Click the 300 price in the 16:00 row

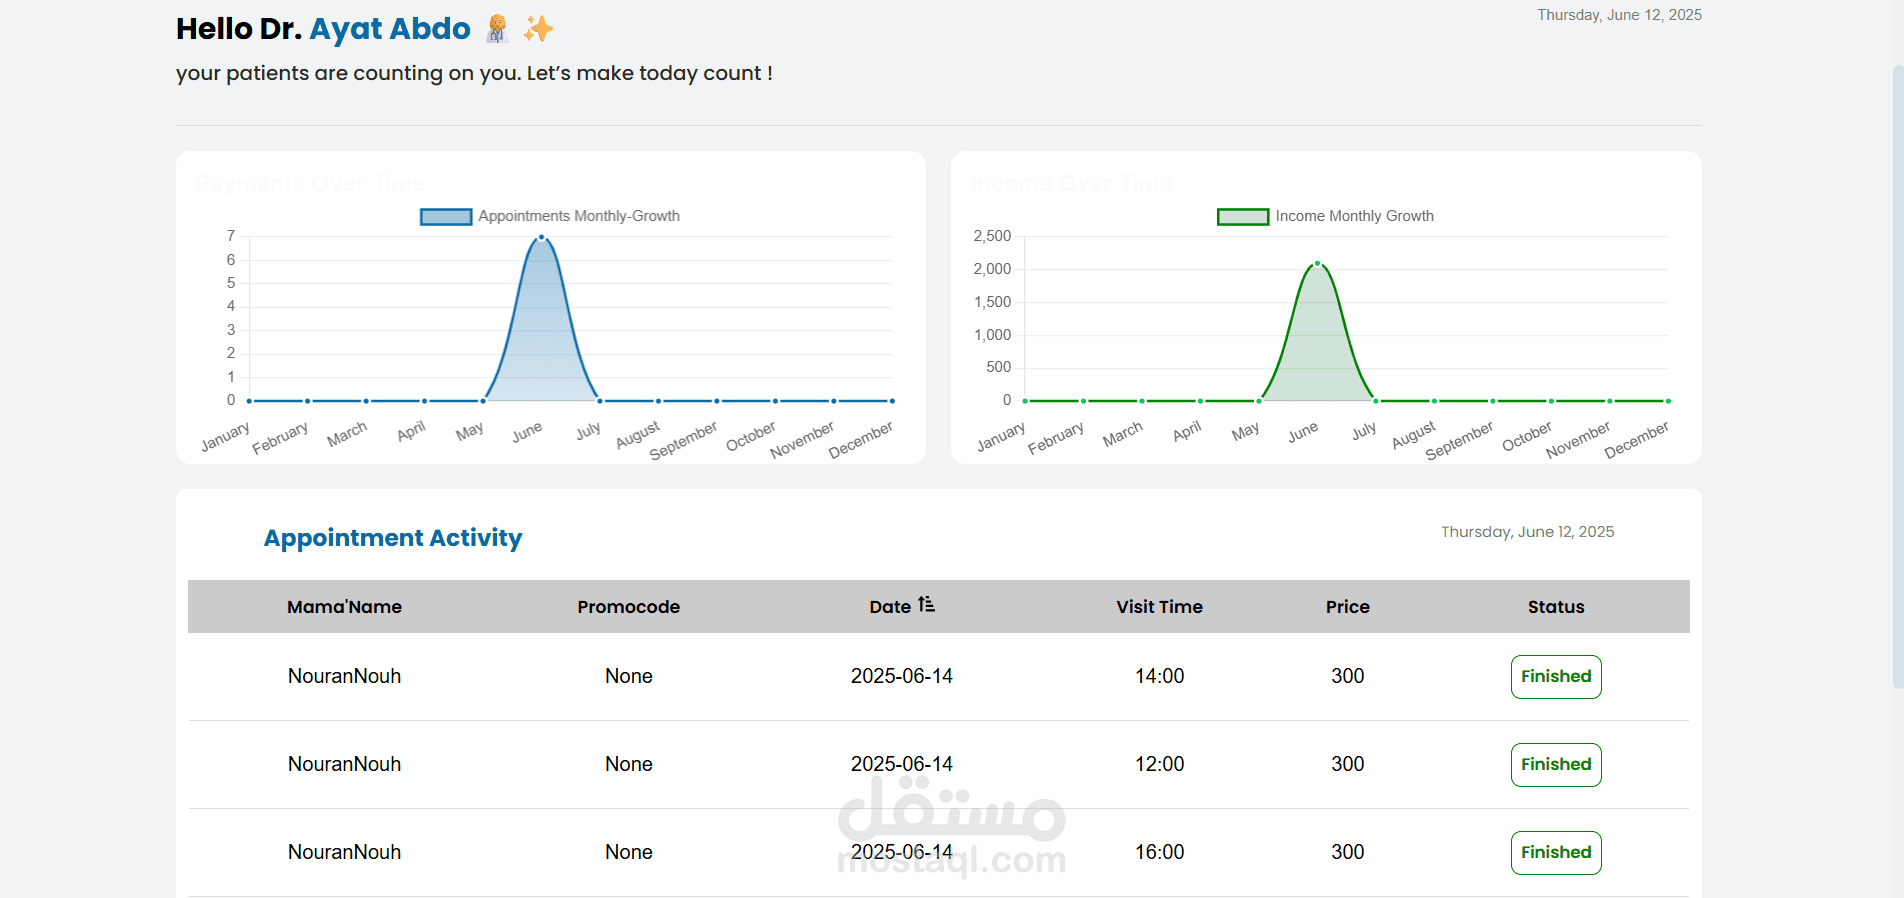point(1347,852)
